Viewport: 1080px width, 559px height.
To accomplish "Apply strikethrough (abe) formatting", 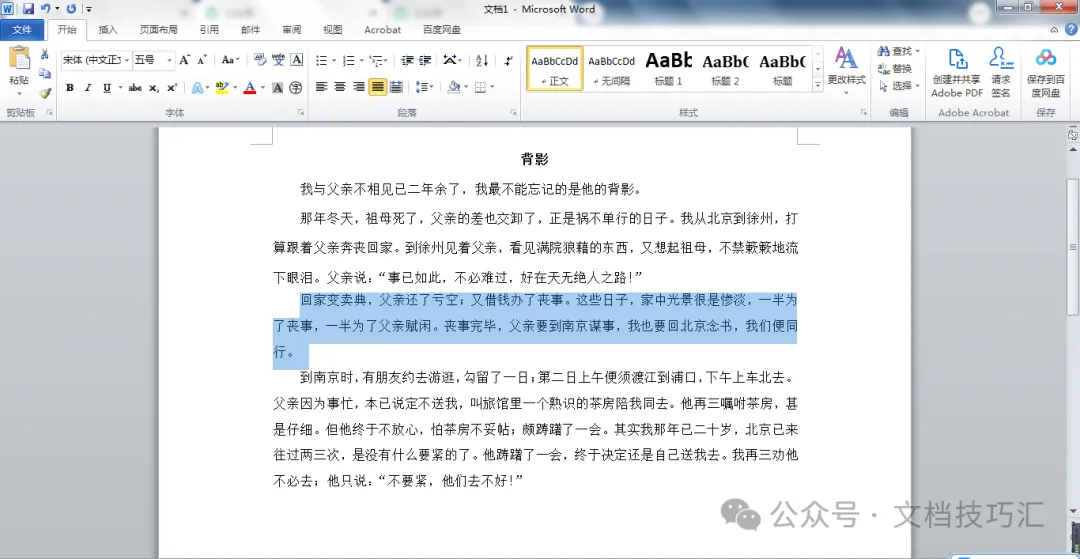I will [x=135, y=87].
